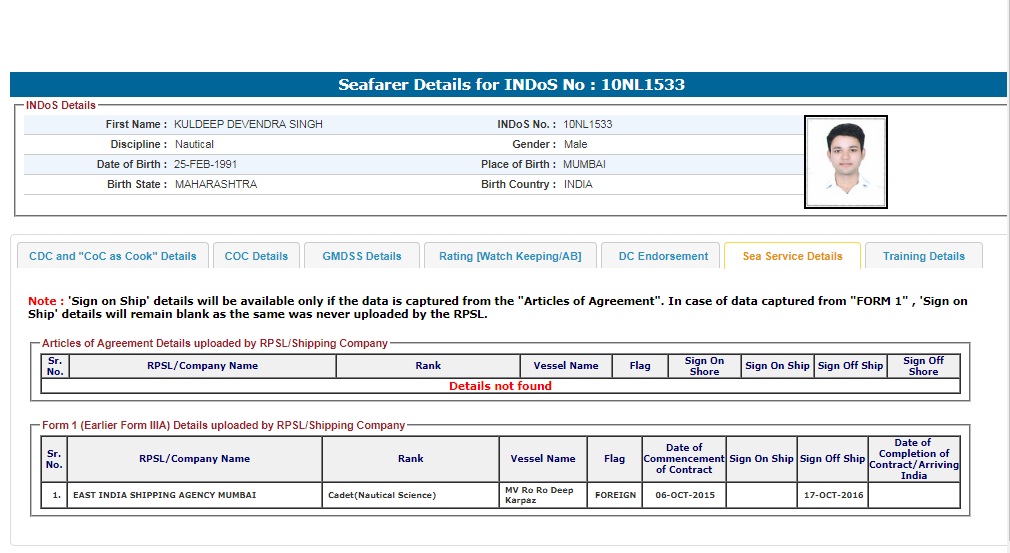The width and height of the screenshot is (1010, 553).
Task: Select East India Shipping Agency Mumbai cell
Action: pos(164,496)
